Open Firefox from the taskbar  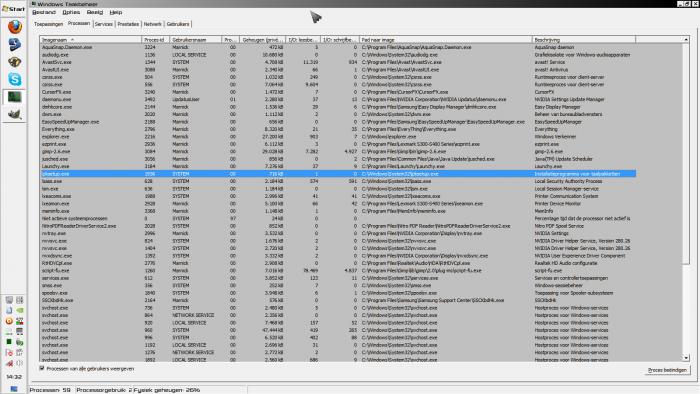[x=14, y=27]
